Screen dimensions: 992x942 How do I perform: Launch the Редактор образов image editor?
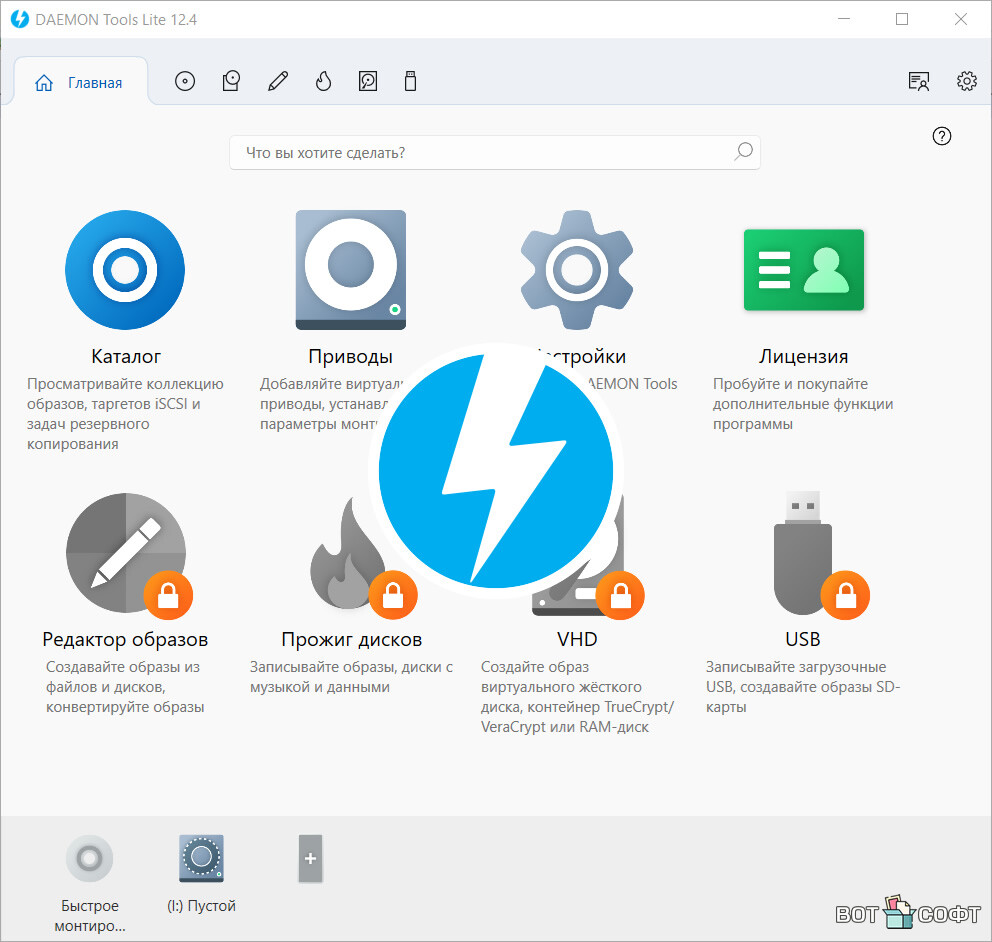[125, 553]
